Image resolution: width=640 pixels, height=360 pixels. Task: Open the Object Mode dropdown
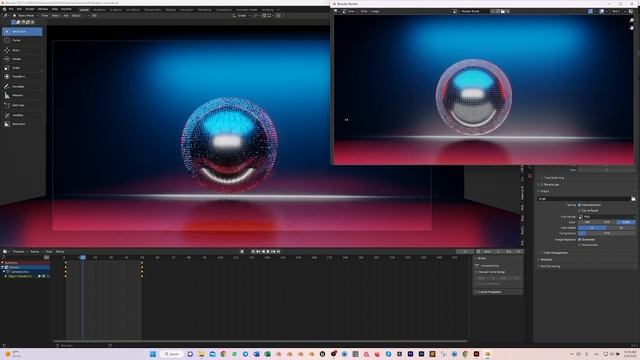25,16
